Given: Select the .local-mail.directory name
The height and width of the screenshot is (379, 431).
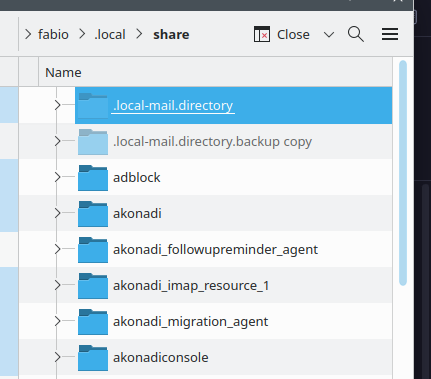Looking at the screenshot, I should click(x=173, y=106).
